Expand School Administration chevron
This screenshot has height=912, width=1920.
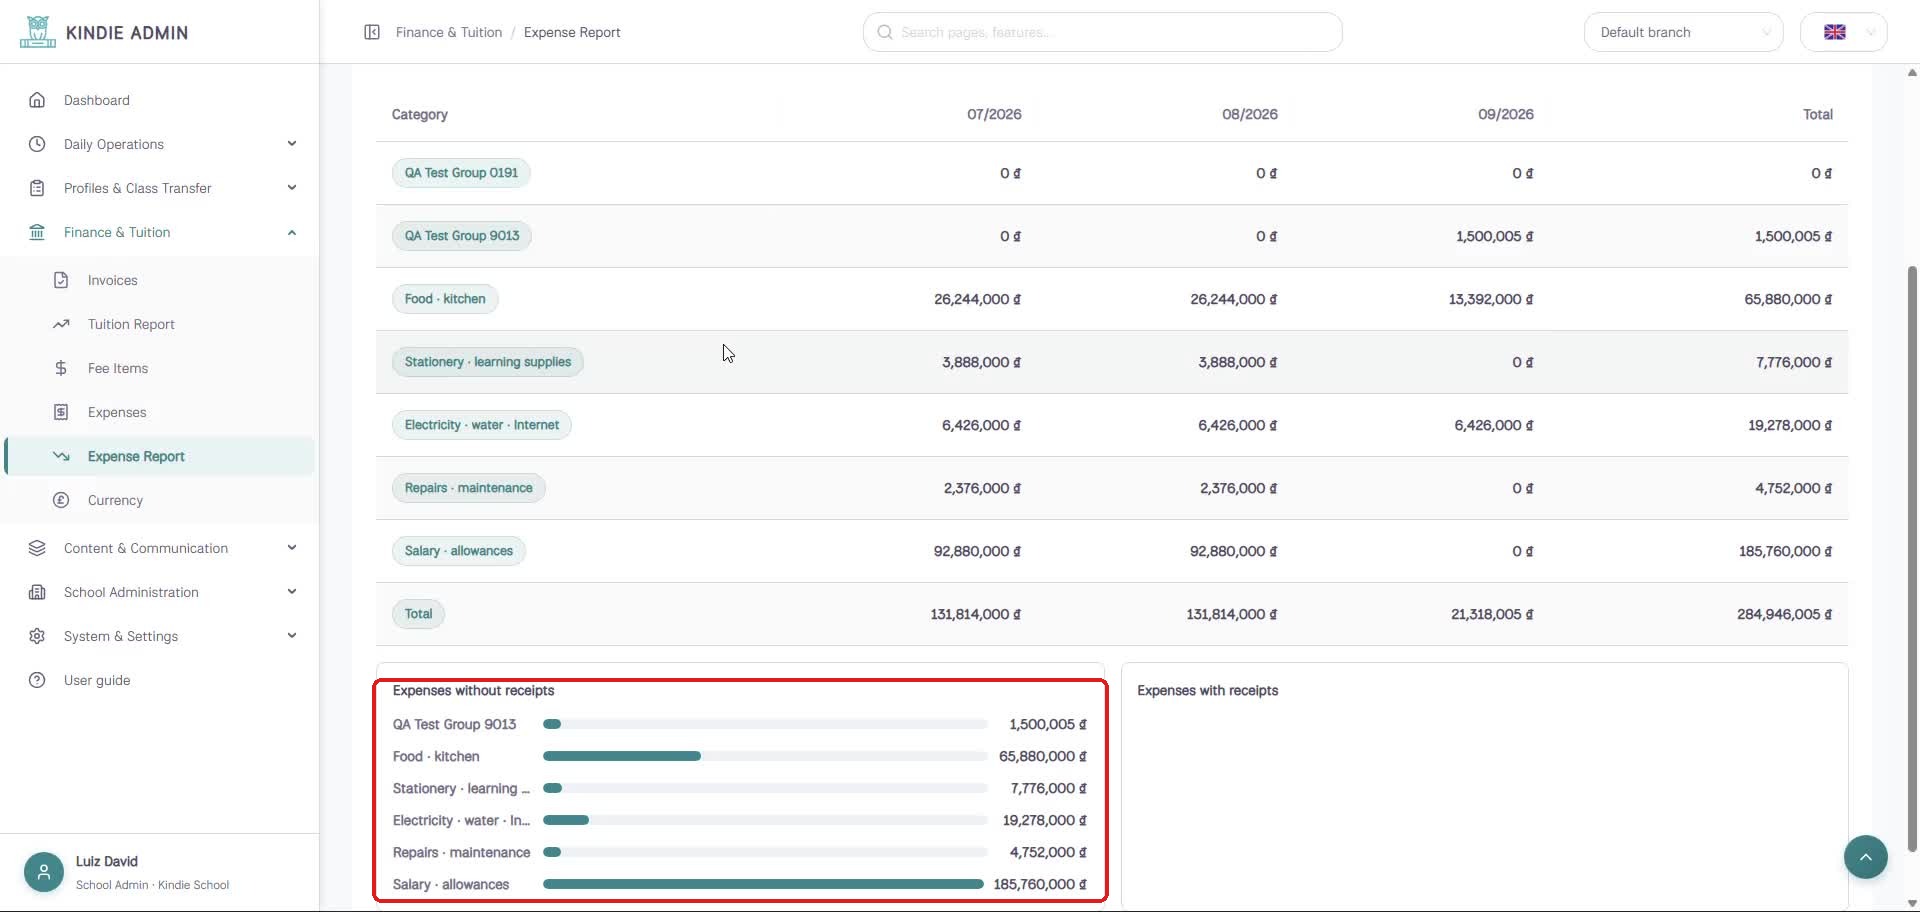click(292, 592)
